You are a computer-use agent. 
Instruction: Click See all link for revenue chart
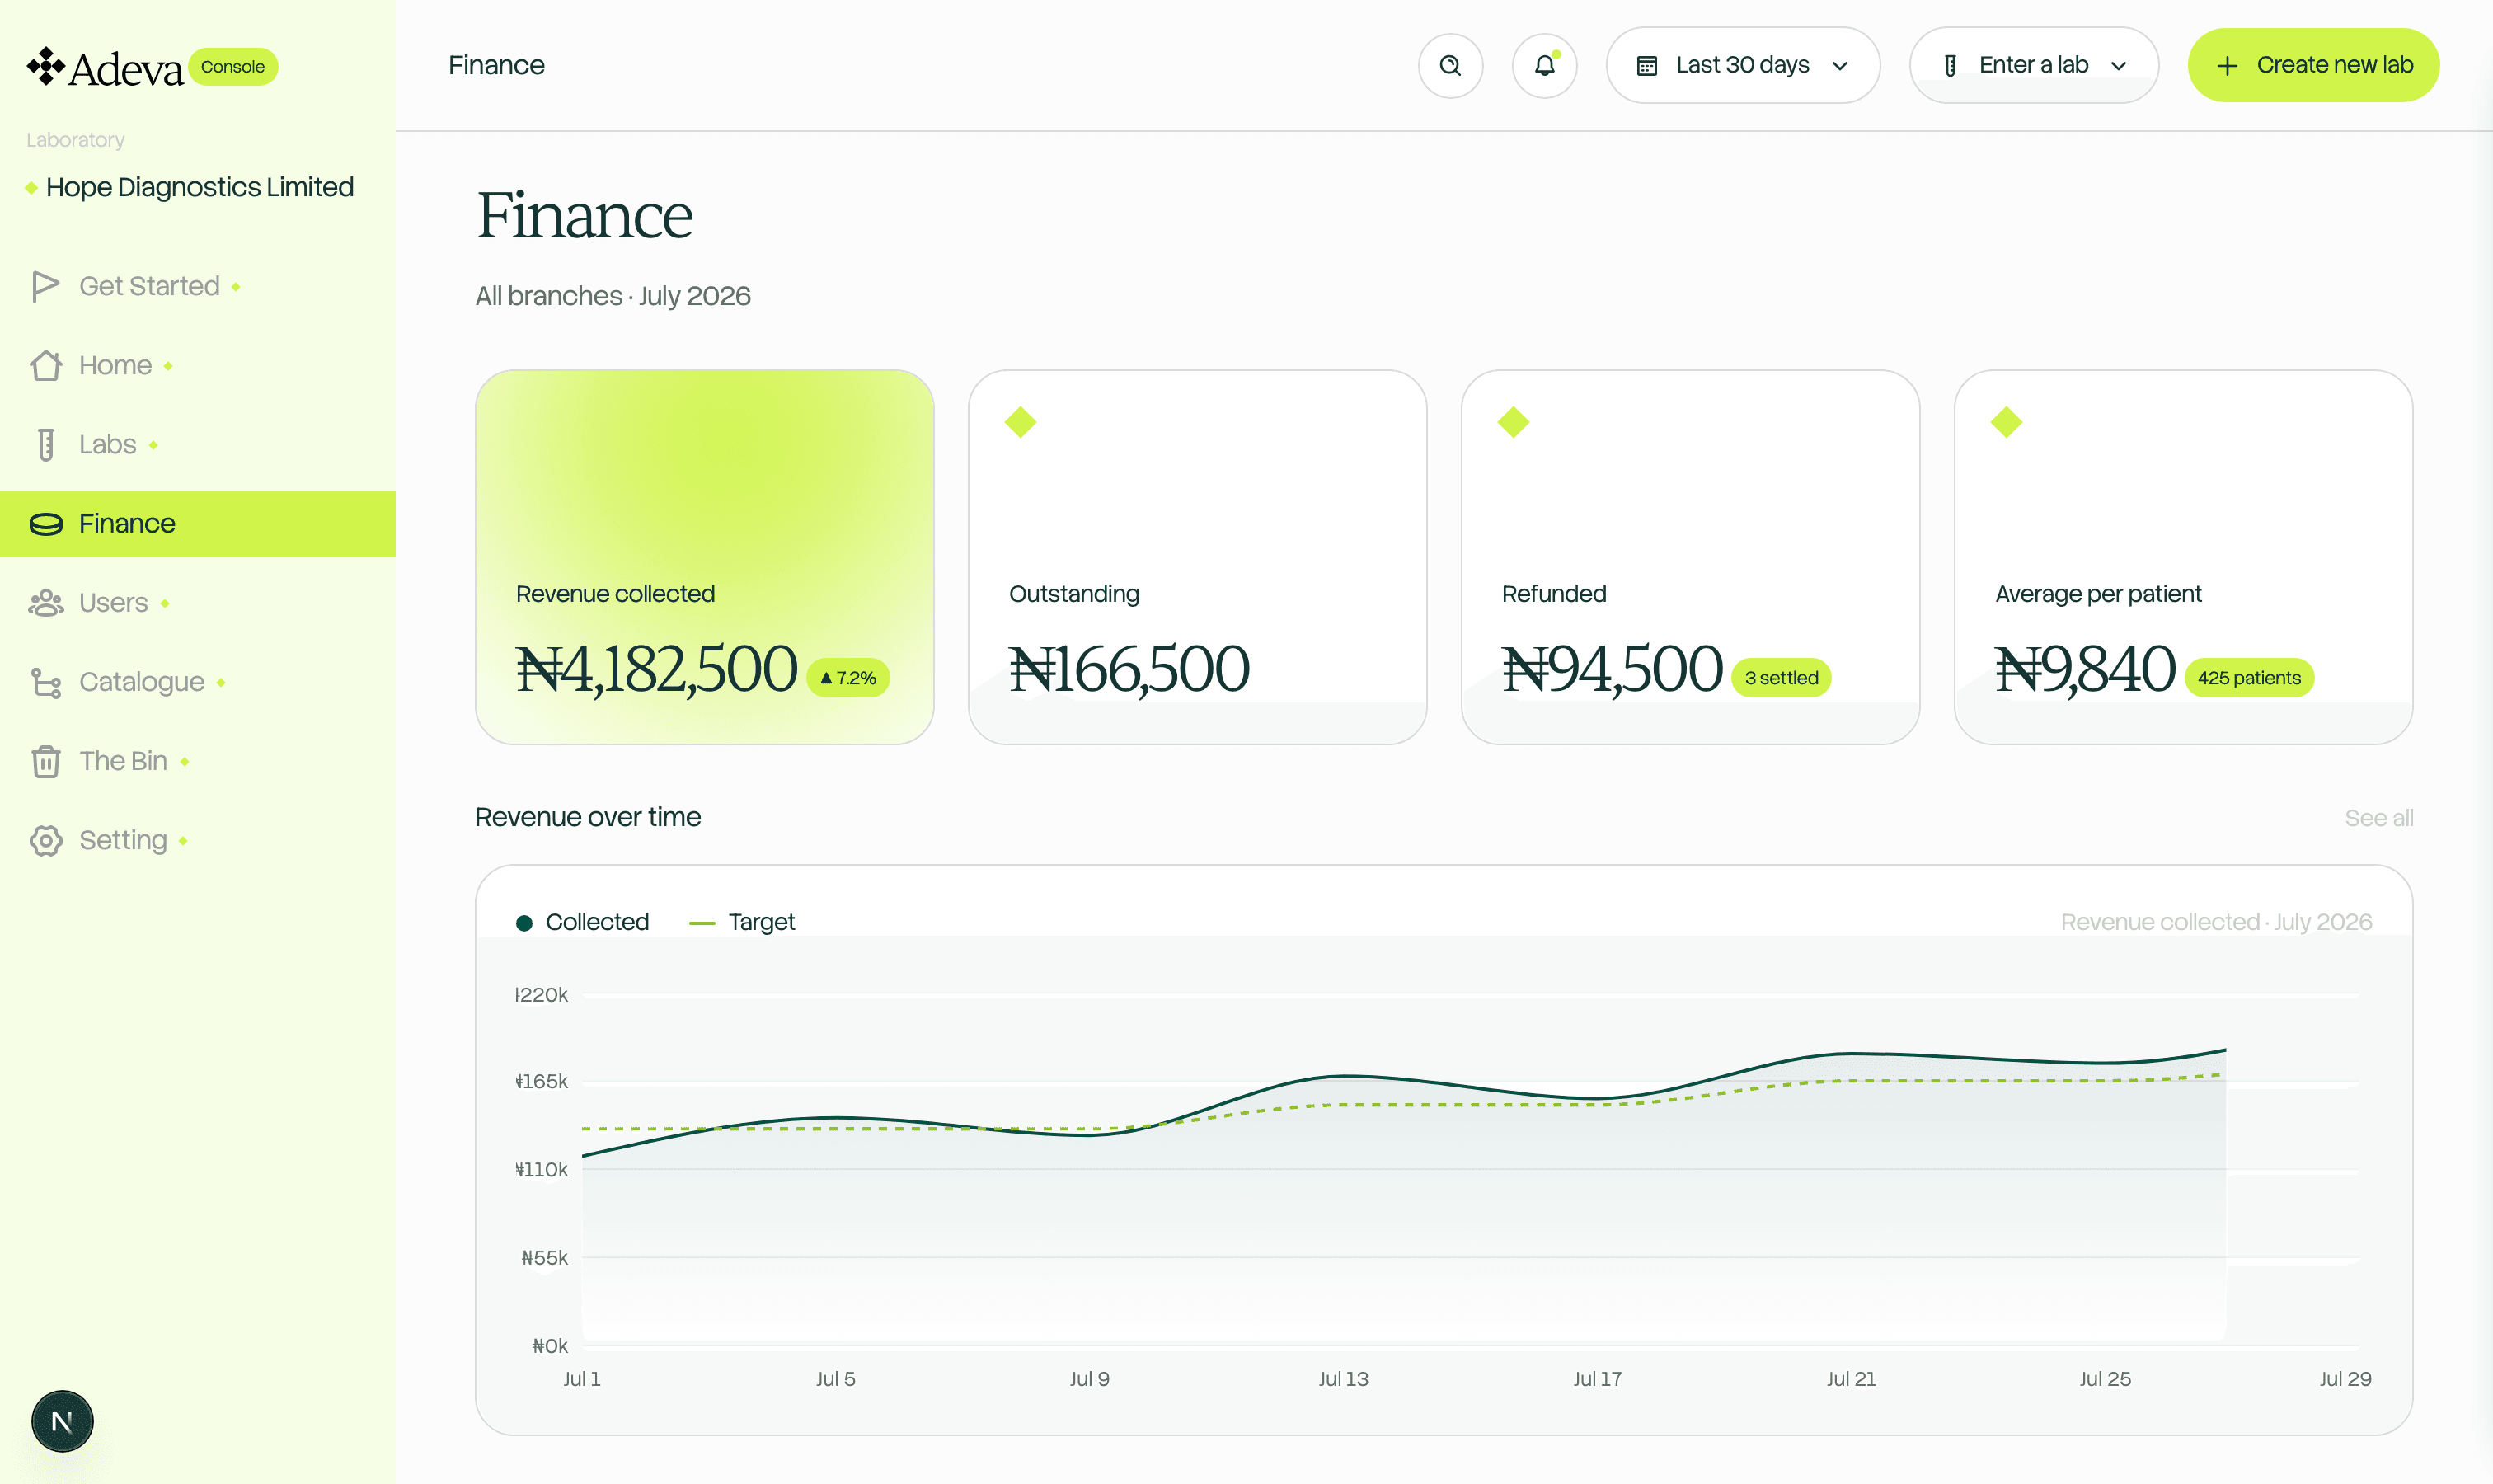coord(2378,818)
